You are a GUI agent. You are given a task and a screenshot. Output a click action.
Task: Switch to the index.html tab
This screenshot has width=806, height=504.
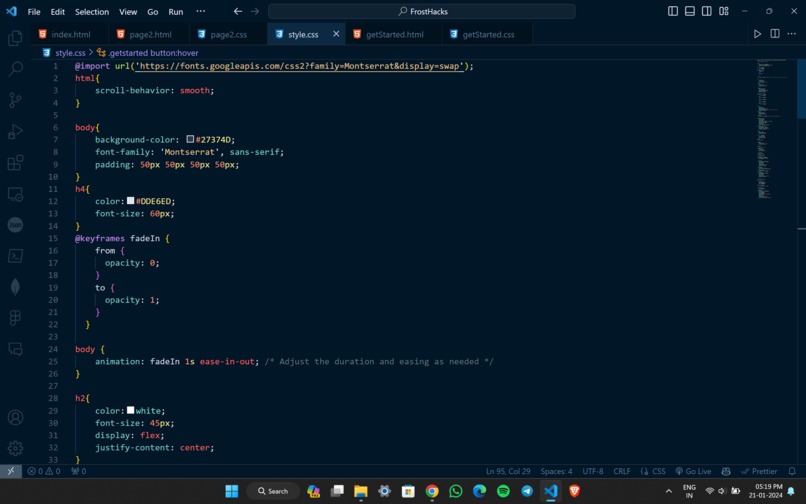click(70, 34)
